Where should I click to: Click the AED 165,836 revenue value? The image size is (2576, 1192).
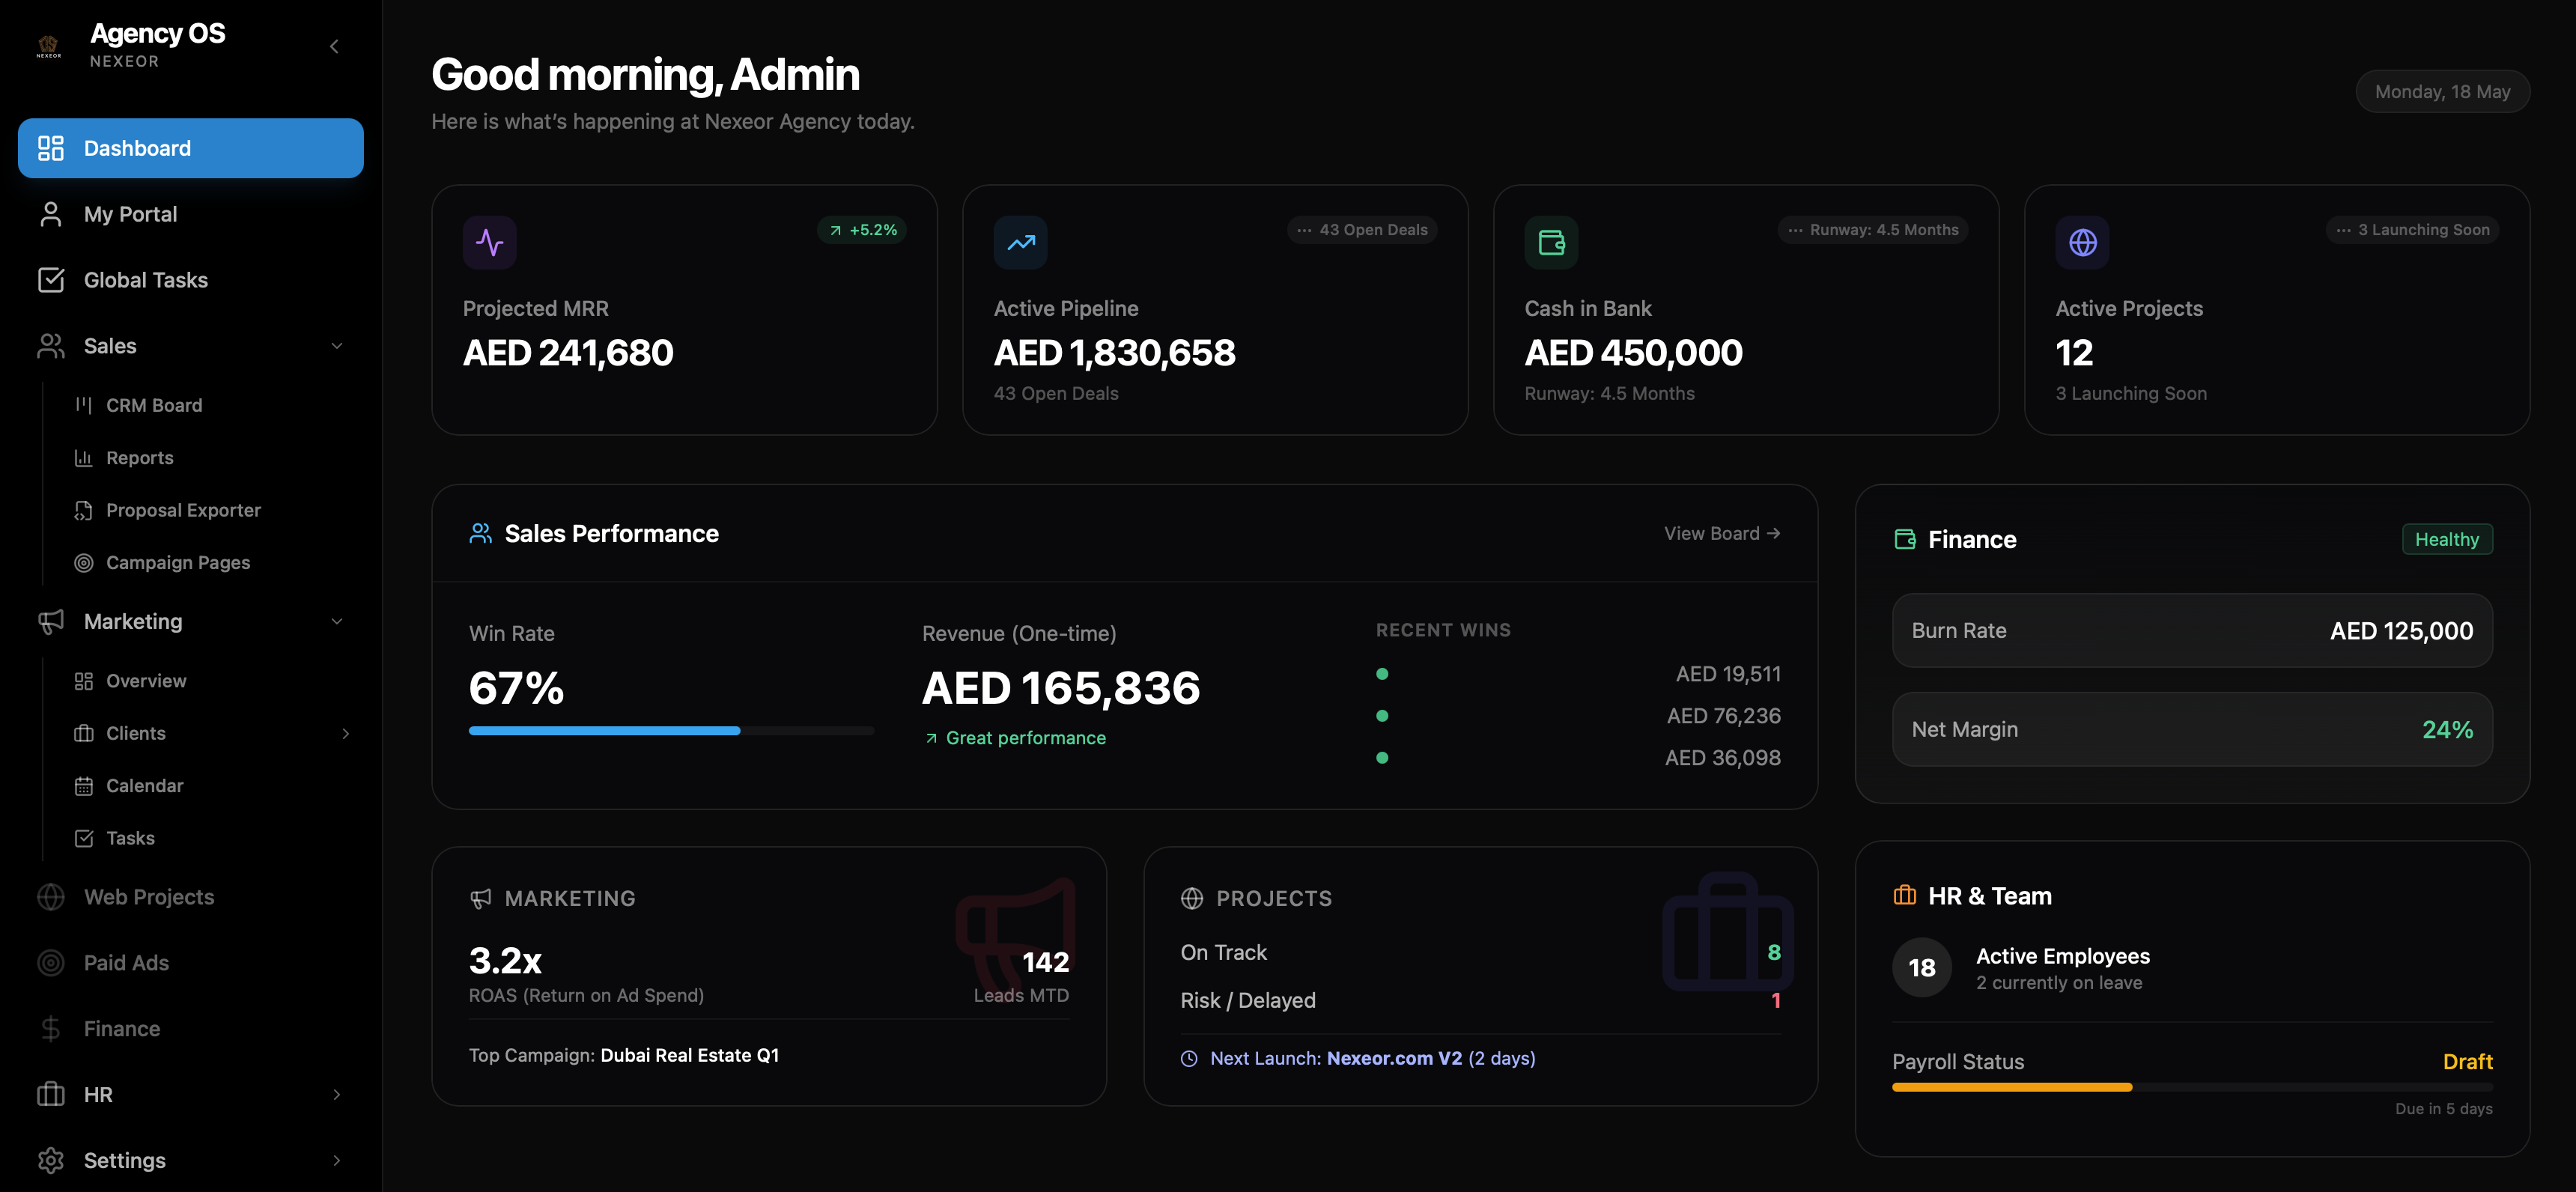(x=1061, y=688)
